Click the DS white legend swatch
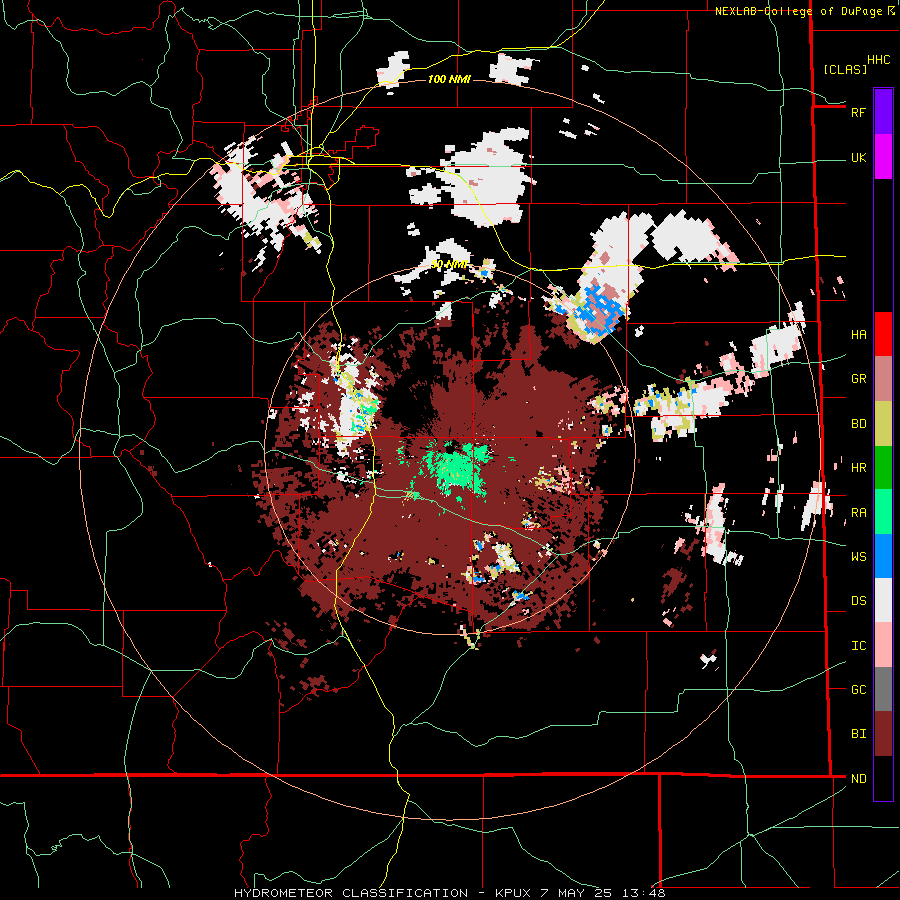 coord(883,600)
